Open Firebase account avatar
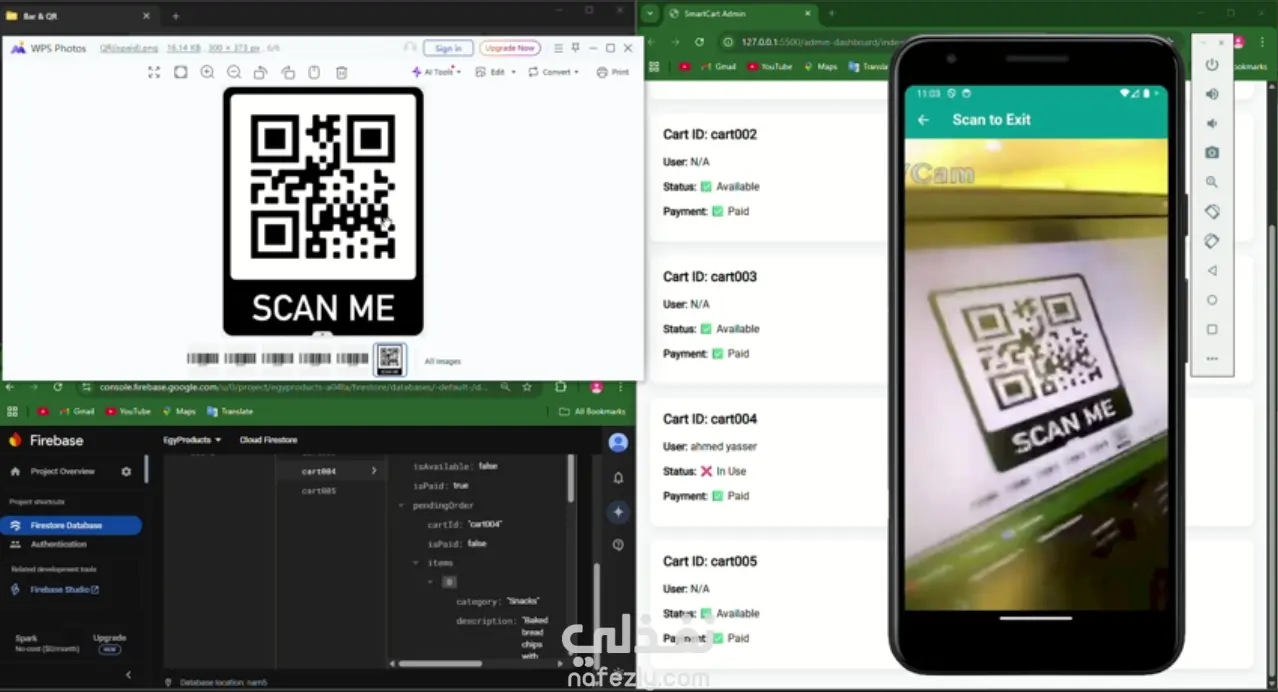The image size is (1278, 692). pos(618,442)
